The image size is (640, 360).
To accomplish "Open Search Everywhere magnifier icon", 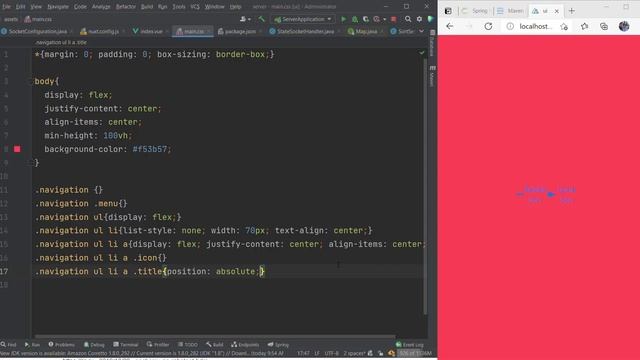I will click(x=408, y=19).
